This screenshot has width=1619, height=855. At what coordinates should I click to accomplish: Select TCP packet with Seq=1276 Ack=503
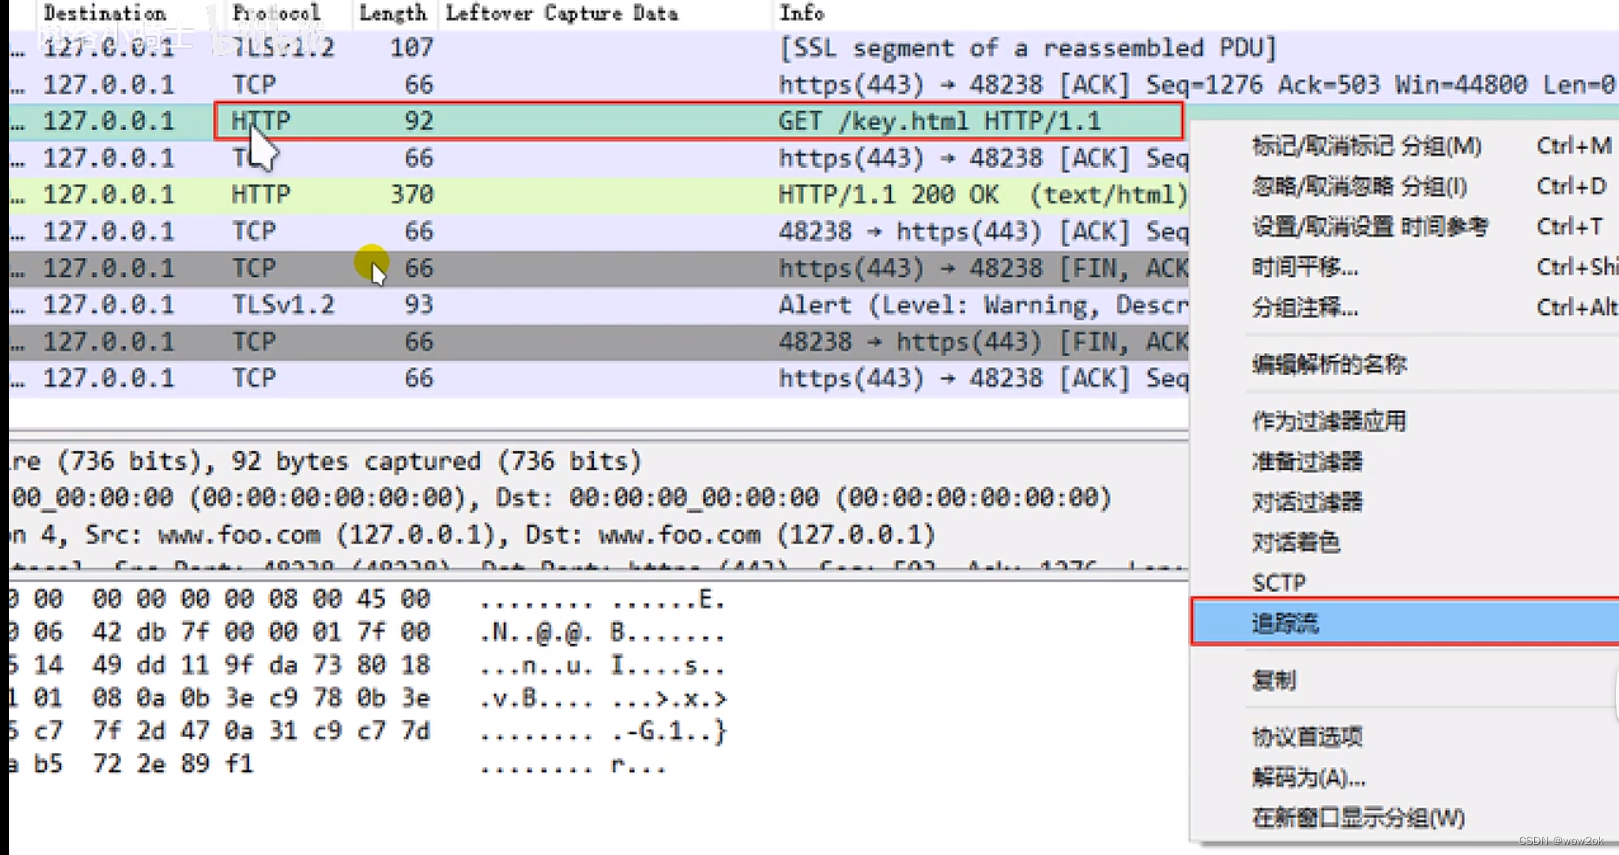(x=814, y=84)
